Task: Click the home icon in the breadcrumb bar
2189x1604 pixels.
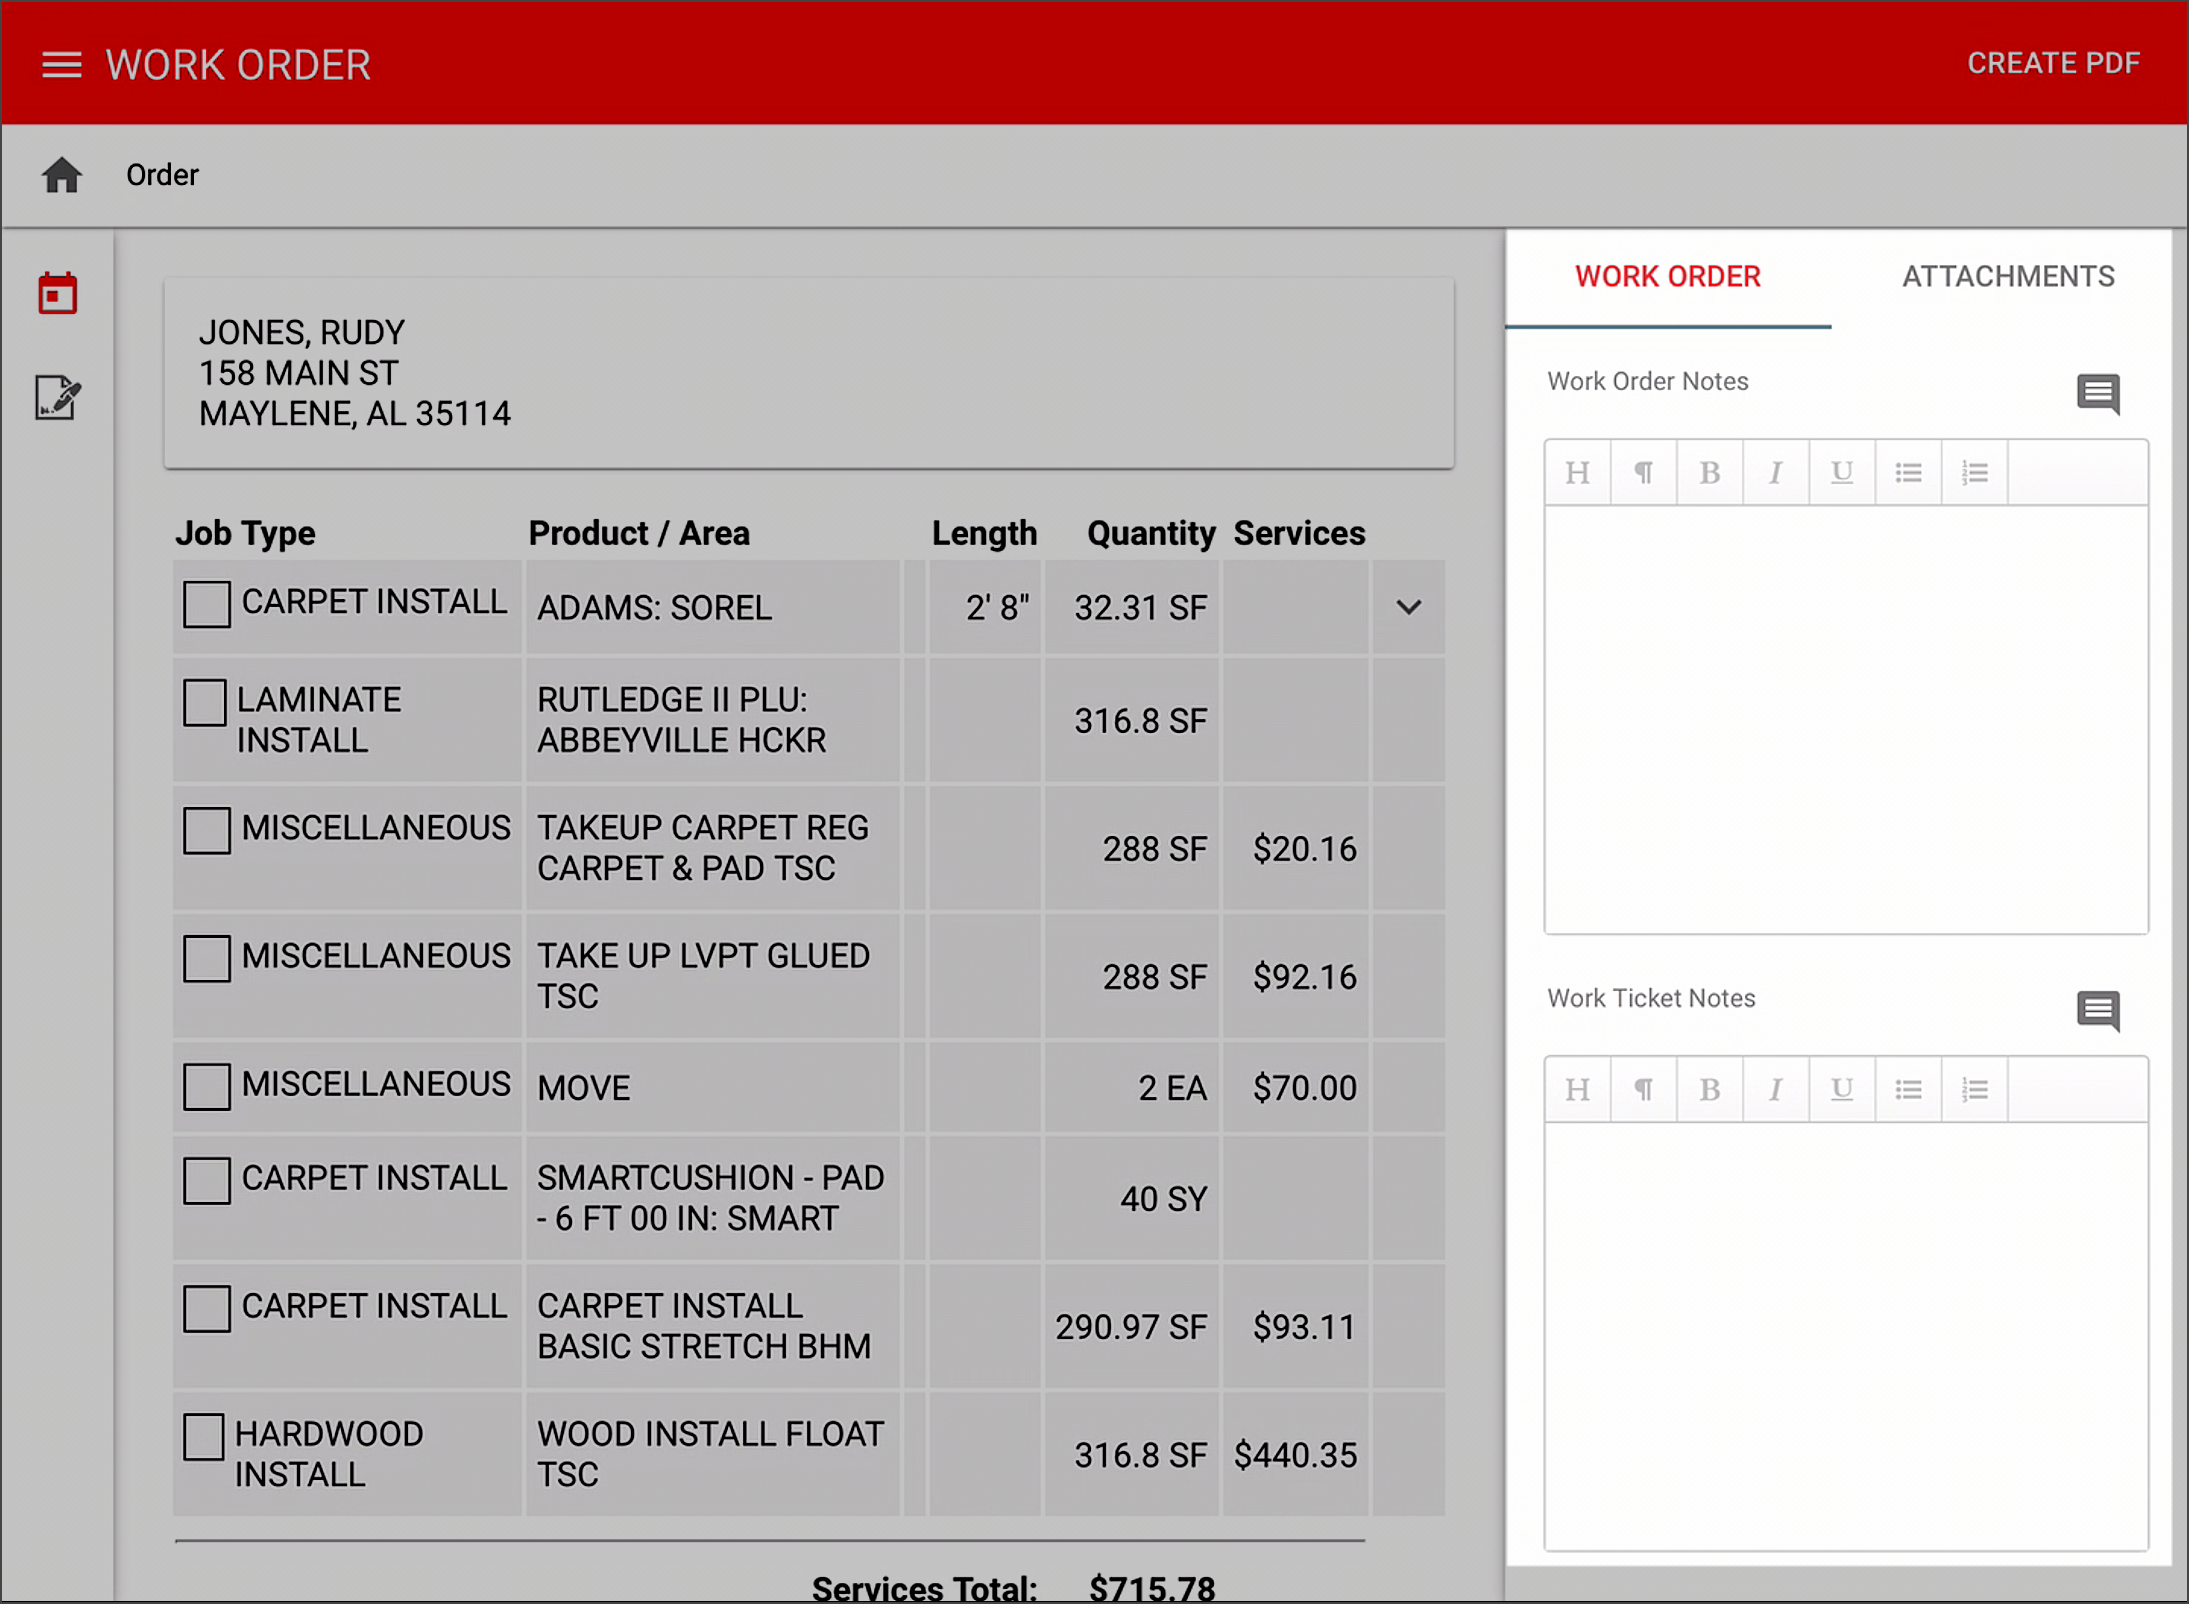Action: (61, 174)
